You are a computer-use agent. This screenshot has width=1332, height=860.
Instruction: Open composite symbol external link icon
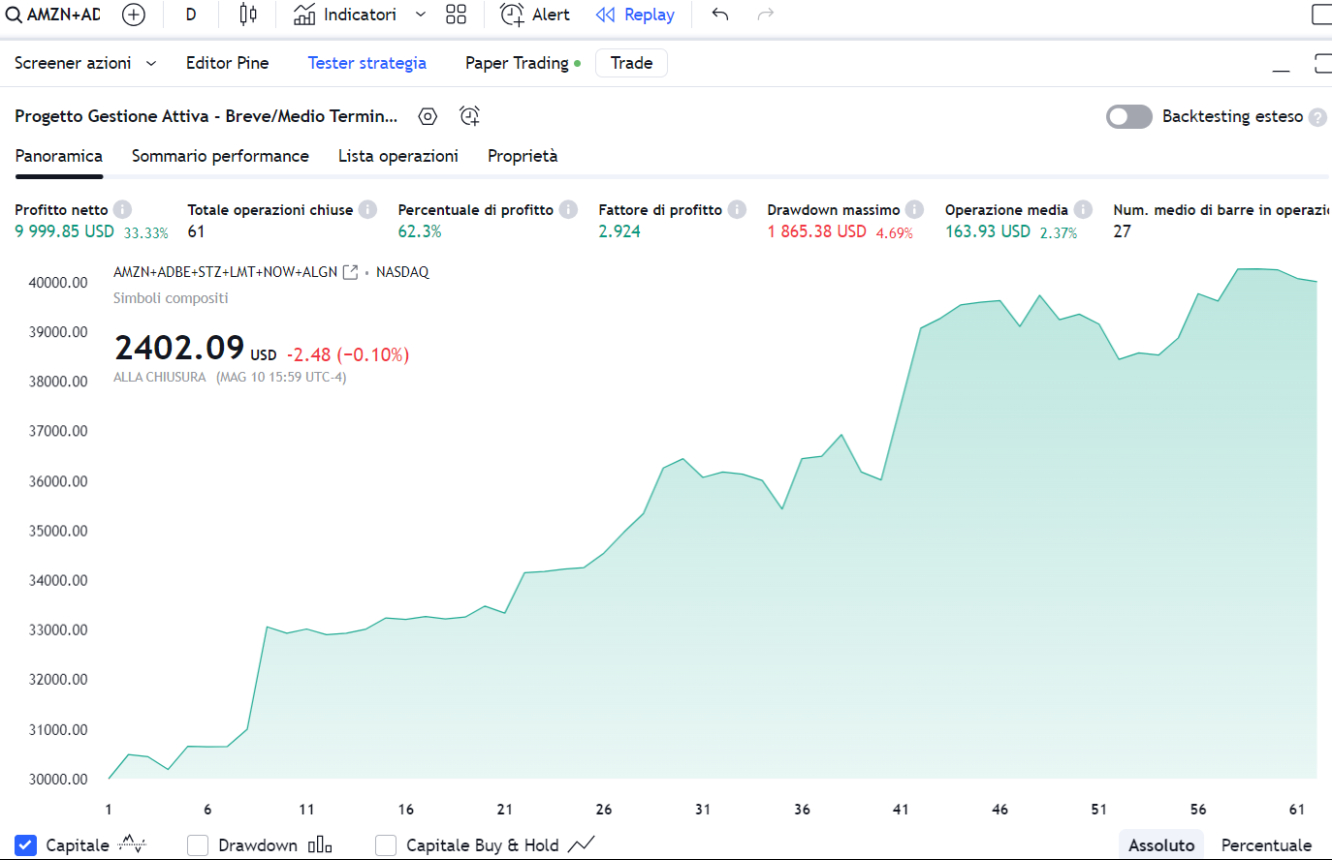tap(350, 272)
